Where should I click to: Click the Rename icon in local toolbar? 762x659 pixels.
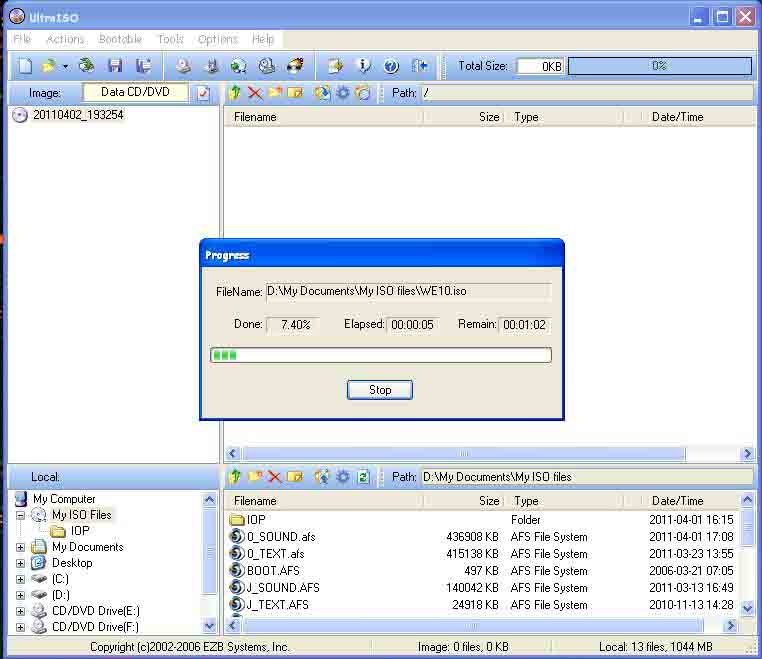tap(295, 477)
